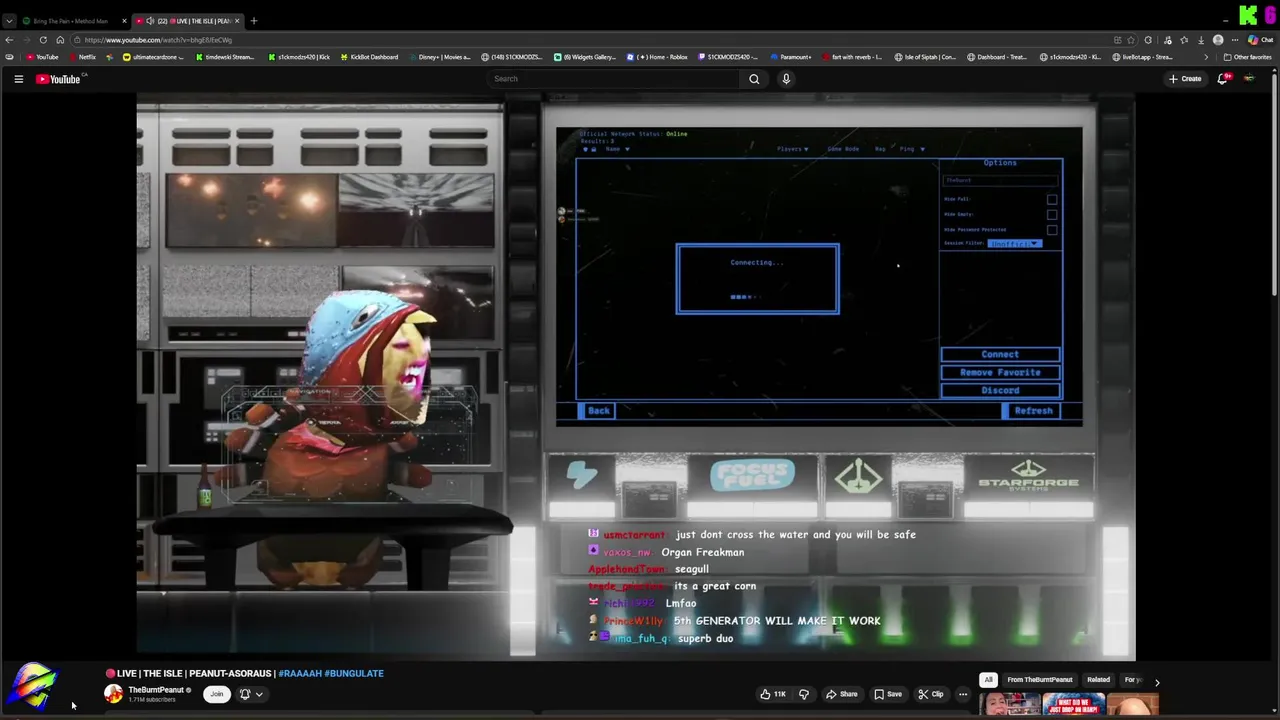Click the Join membership button

[x=216, y=694]
